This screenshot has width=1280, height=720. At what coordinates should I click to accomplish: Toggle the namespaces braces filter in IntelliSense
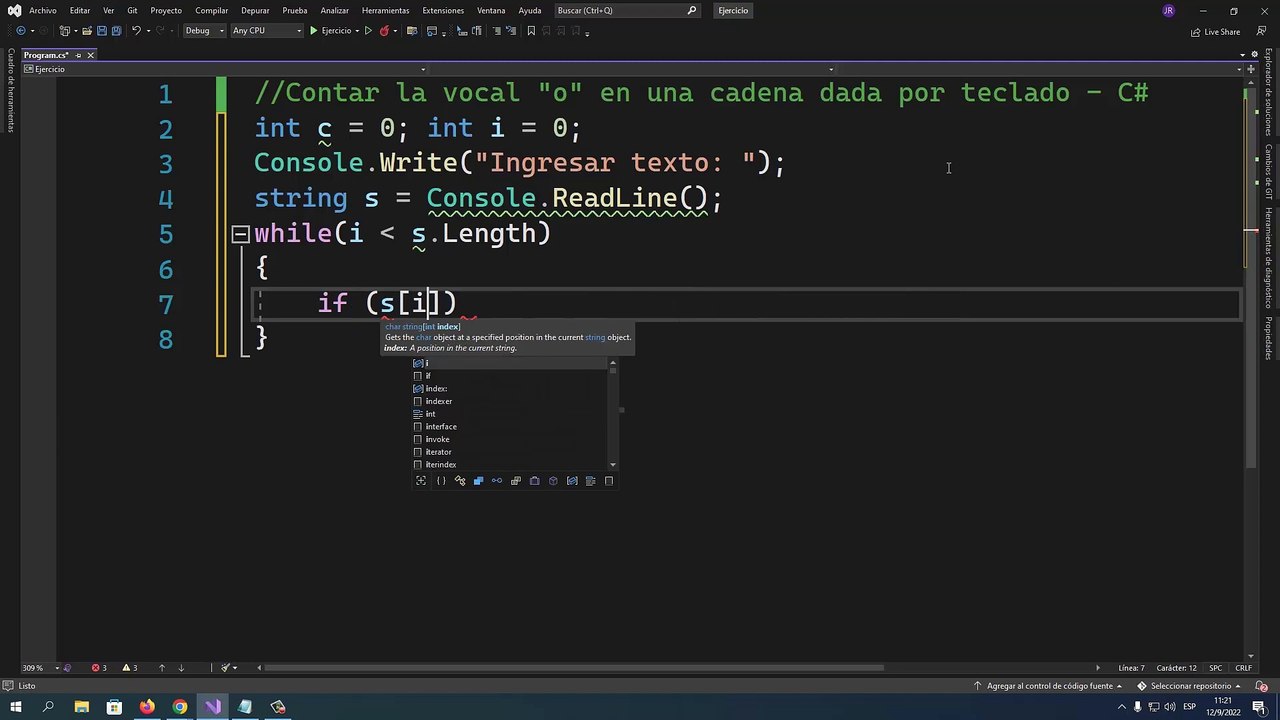pos(441,481)
